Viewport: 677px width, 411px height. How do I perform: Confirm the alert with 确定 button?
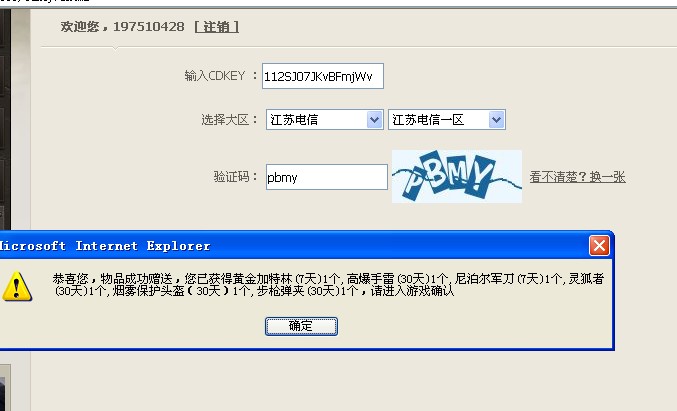tap(301, 326)
